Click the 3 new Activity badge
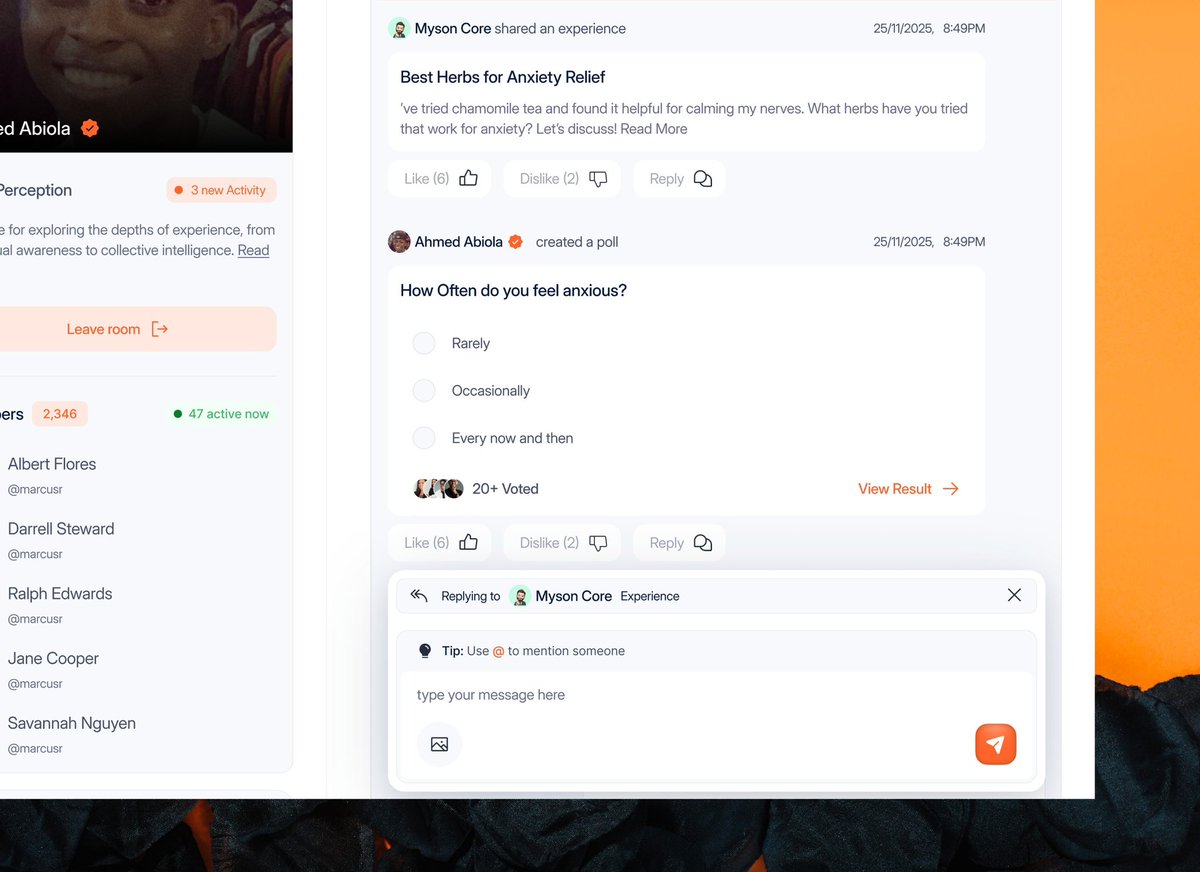This screenshot has height=872, width=1200. coord(221,190)
